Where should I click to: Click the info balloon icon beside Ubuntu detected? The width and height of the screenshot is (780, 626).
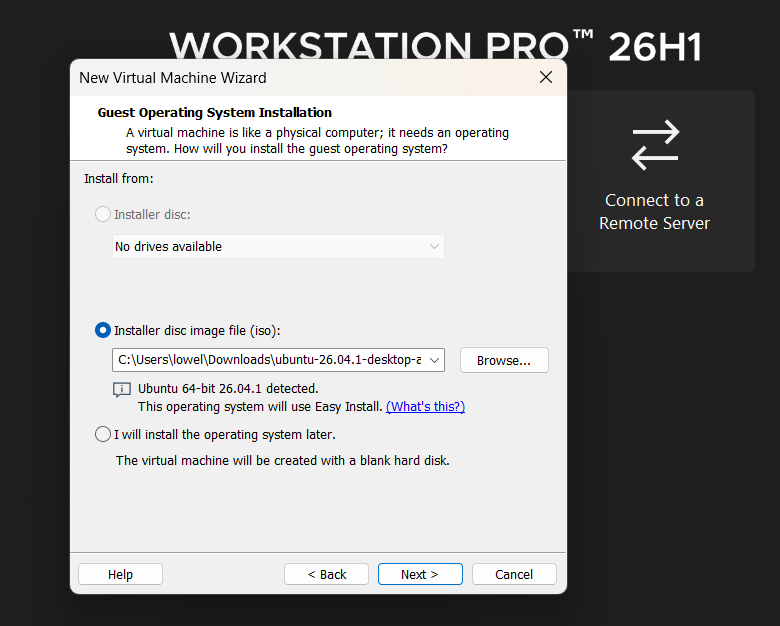[x=121, y=390]
